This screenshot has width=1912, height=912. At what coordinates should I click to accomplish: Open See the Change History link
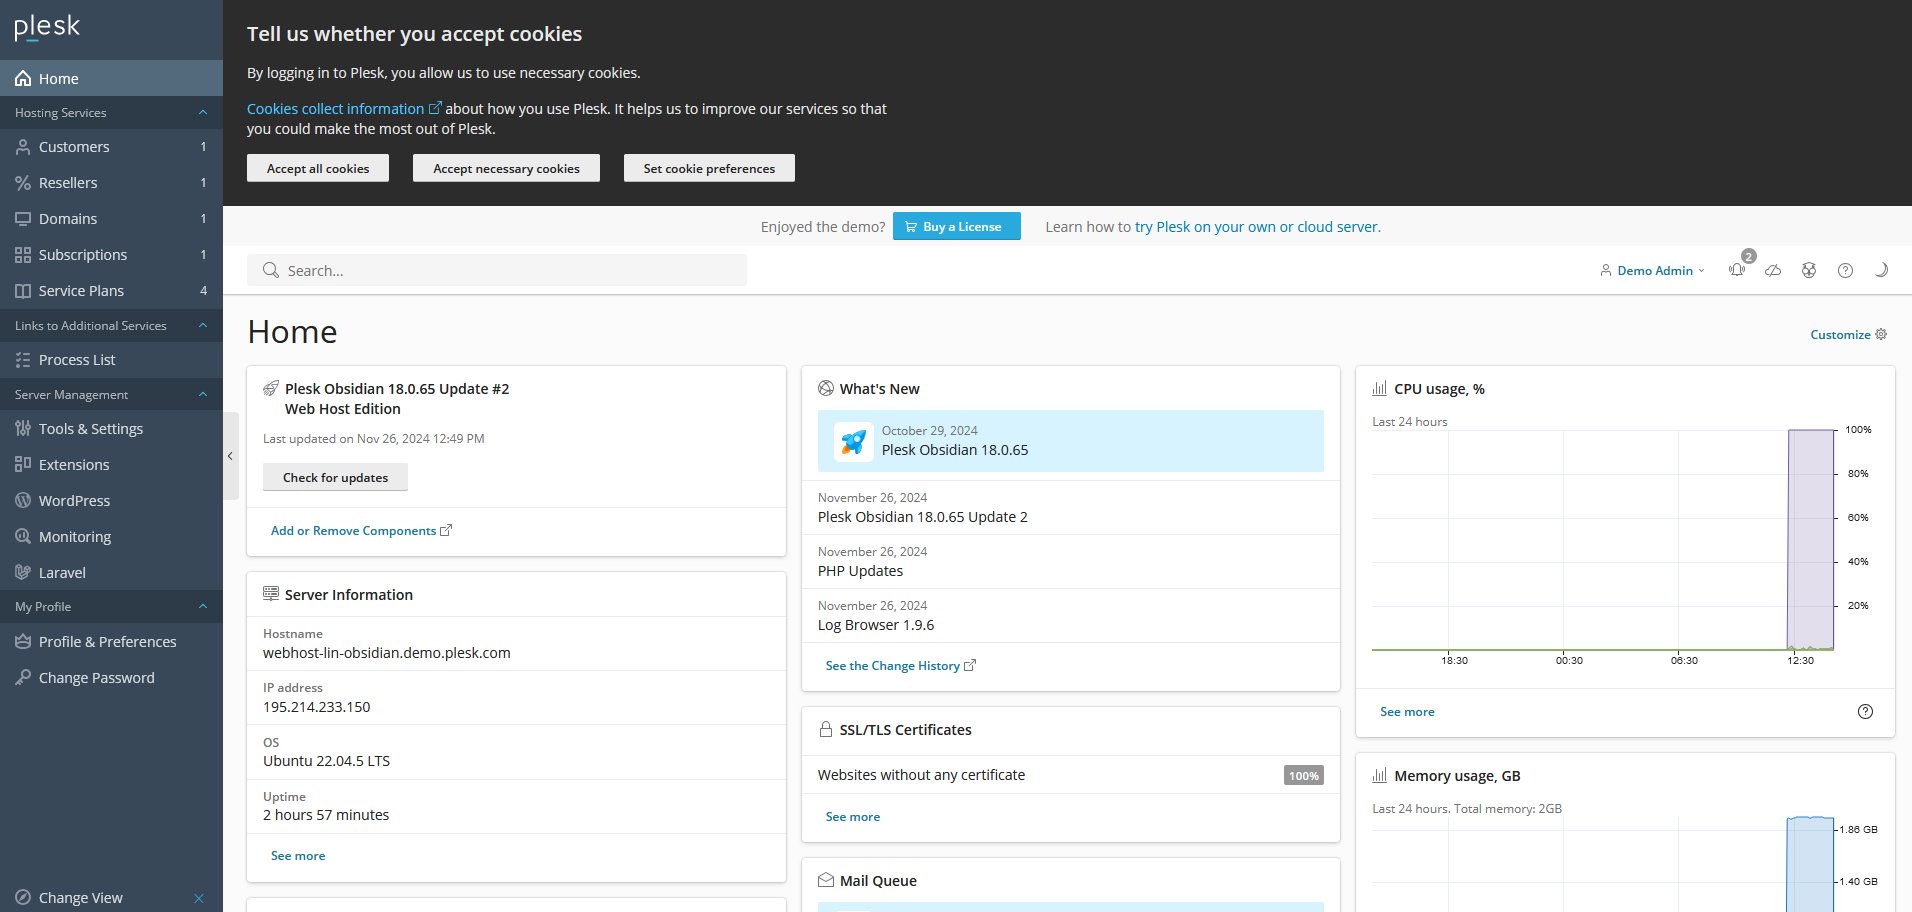click(893, 665)
